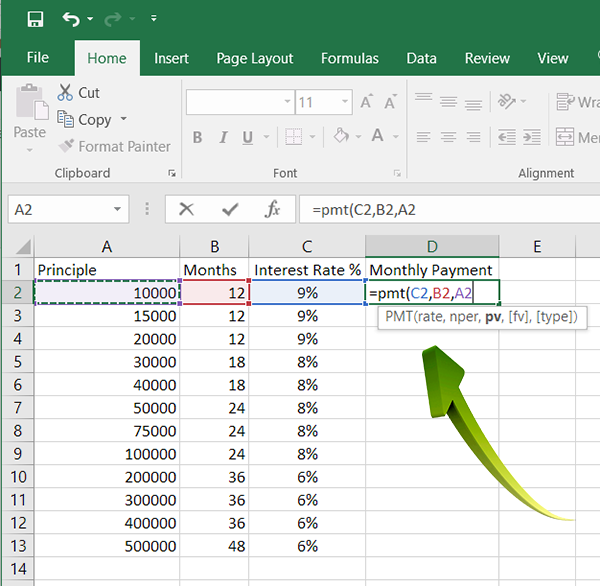Switch to the Data tab
This screenshot has height=586, width=600.
click(x=421, y=58)
